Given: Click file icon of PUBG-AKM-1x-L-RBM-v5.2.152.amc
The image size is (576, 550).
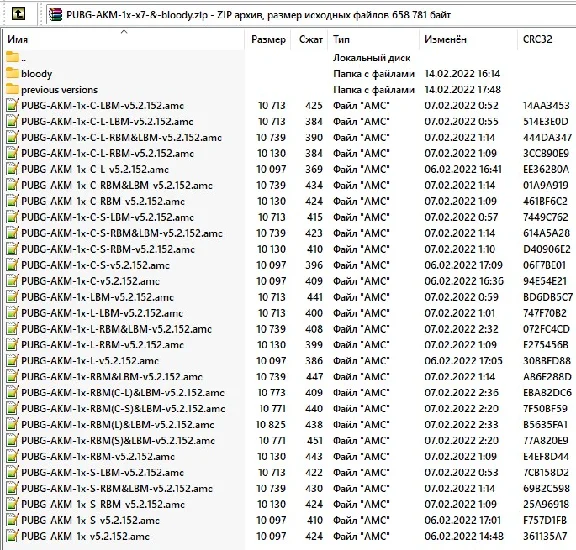Looking at the screenshot, I should pyautogui.click(x=12, y=345).
